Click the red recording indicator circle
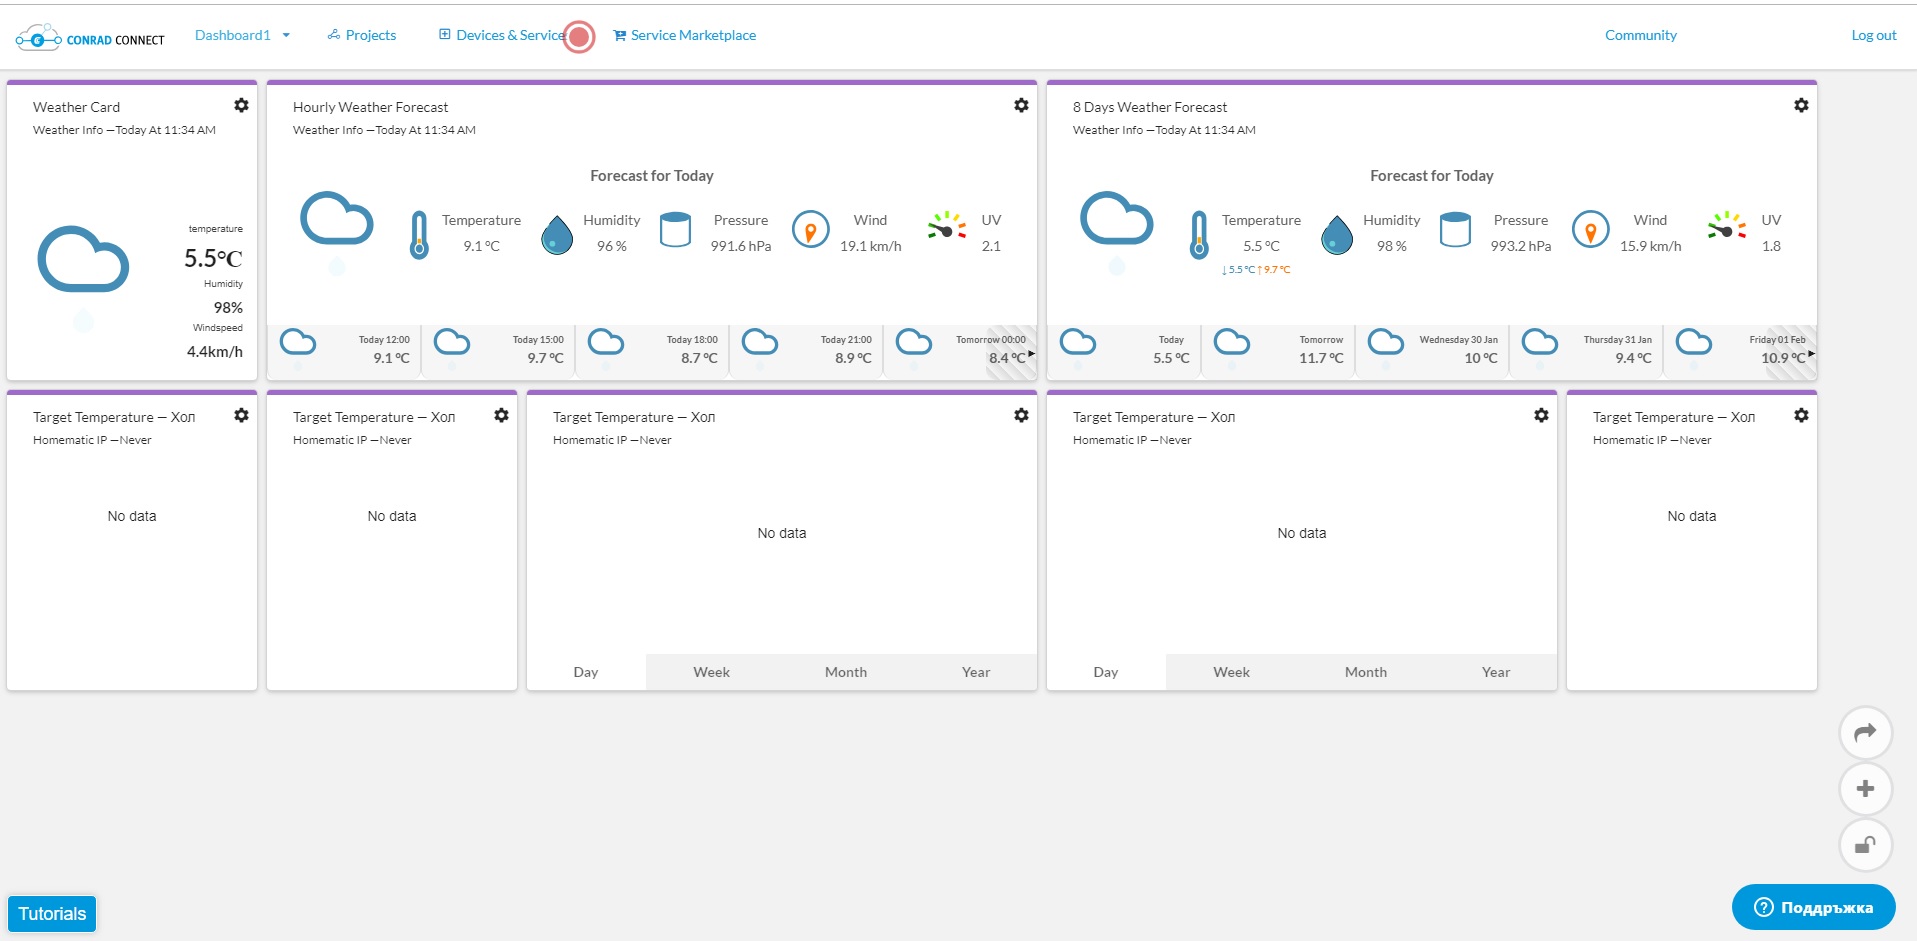This screenshot has height=941, width=1917. click(579, 37)
